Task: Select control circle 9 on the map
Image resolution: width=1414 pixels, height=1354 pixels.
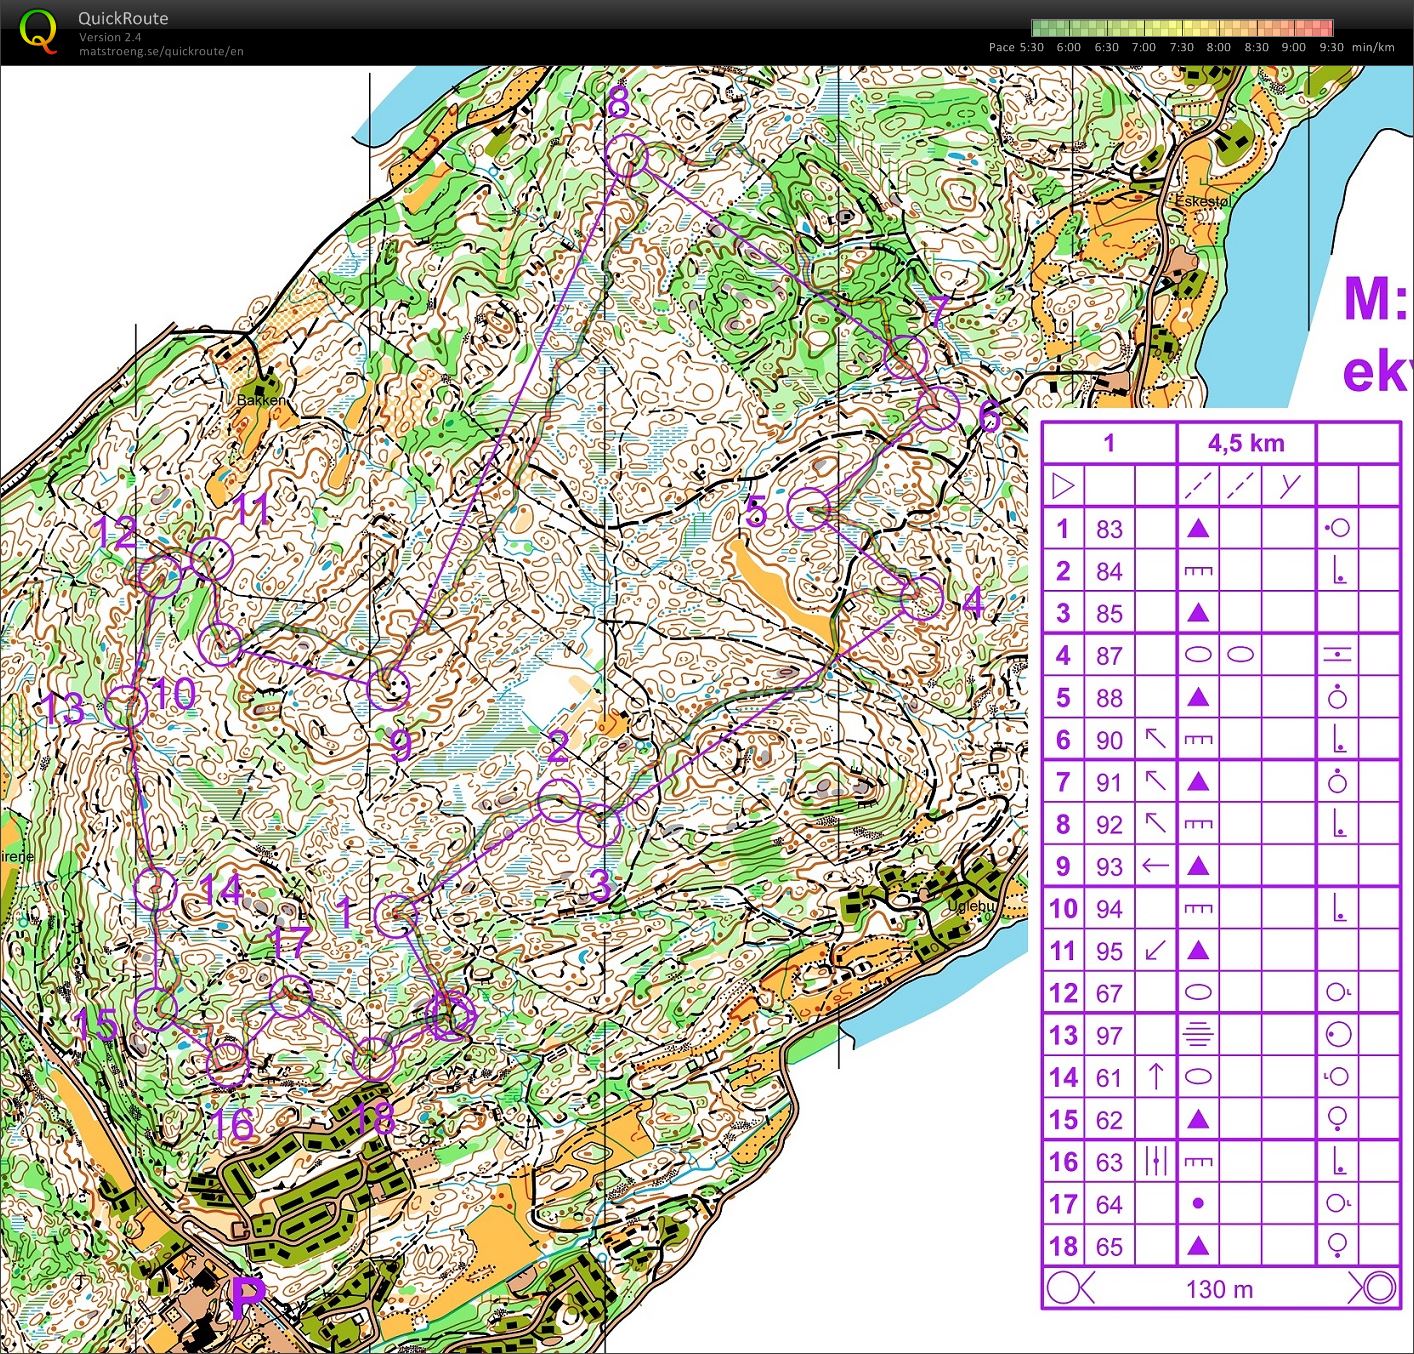Action: (388, 689)
